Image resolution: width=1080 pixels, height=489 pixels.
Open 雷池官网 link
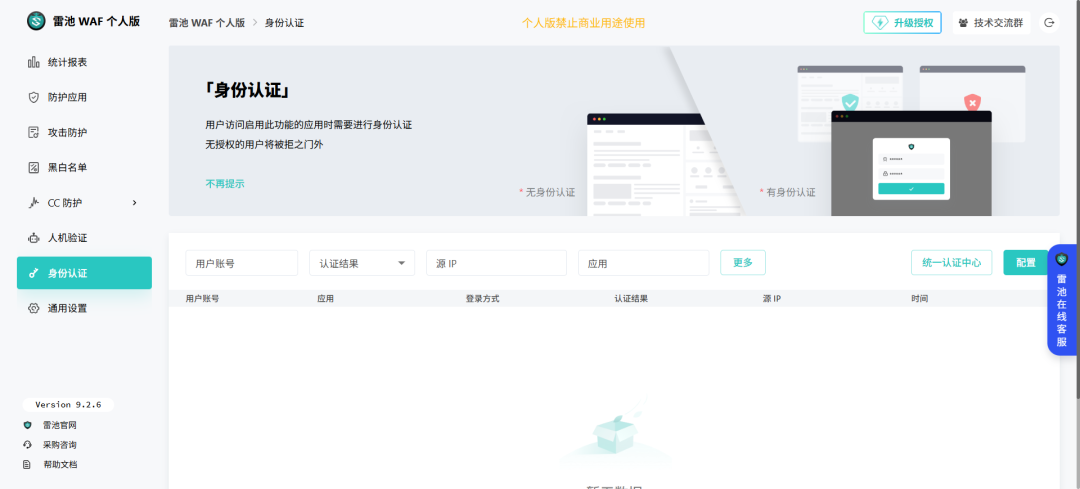tap(59, 425)
